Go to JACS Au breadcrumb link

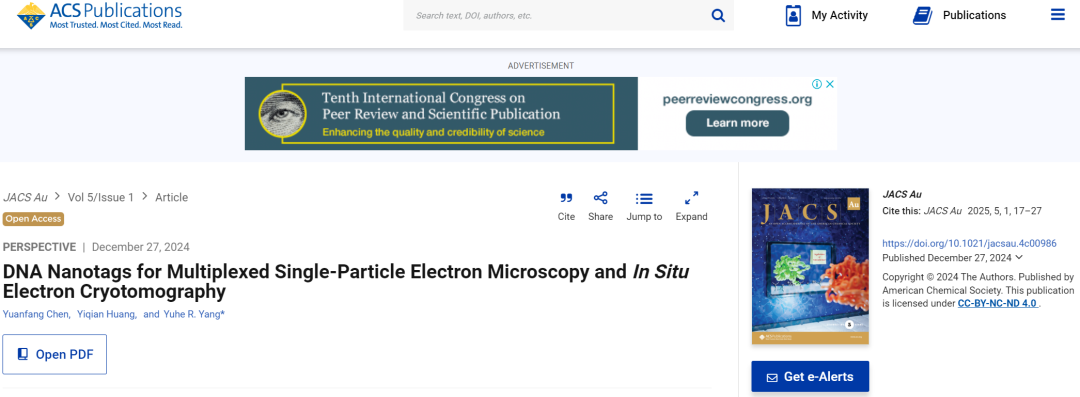point(25,197)
